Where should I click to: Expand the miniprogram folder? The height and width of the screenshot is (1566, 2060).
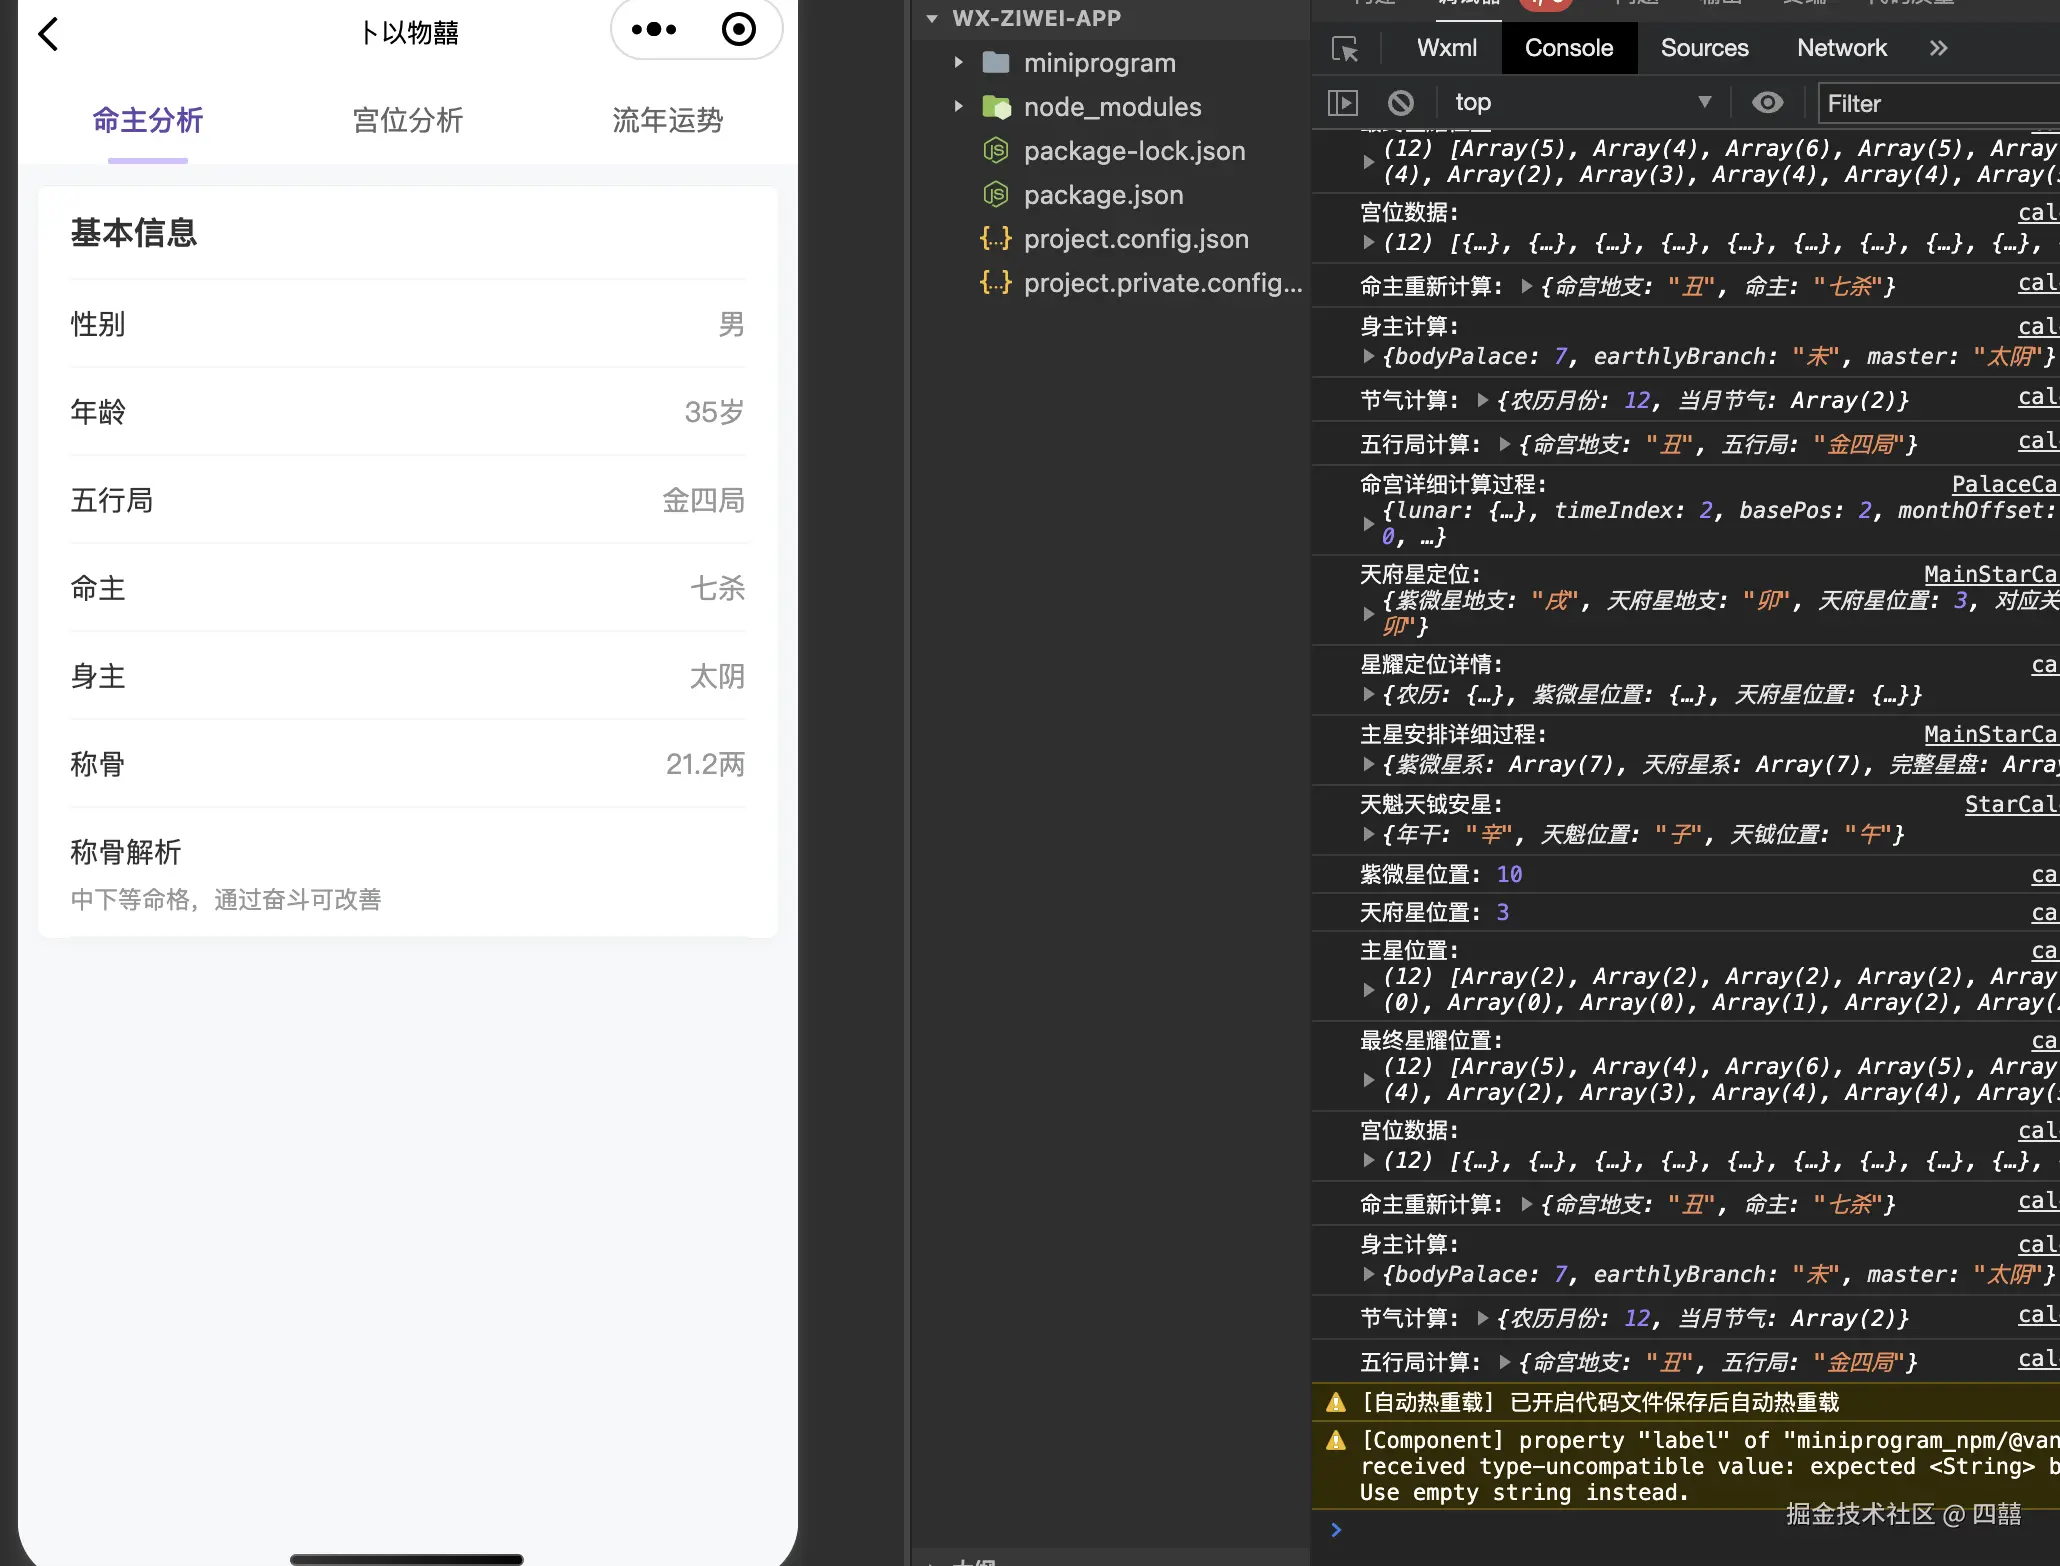pos(958,63)
